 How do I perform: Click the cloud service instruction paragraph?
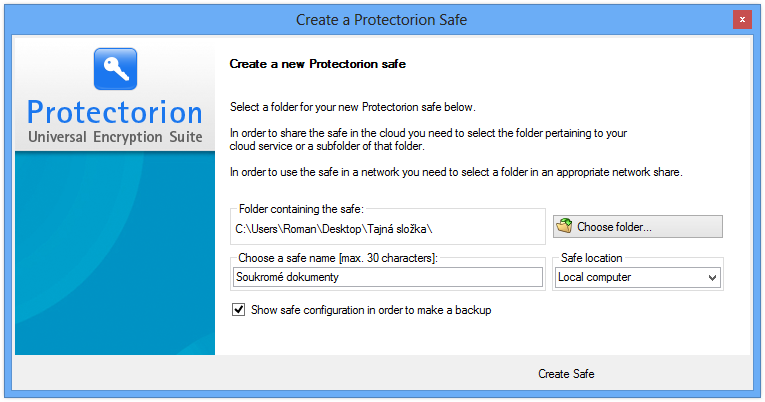tap(428, 140)
